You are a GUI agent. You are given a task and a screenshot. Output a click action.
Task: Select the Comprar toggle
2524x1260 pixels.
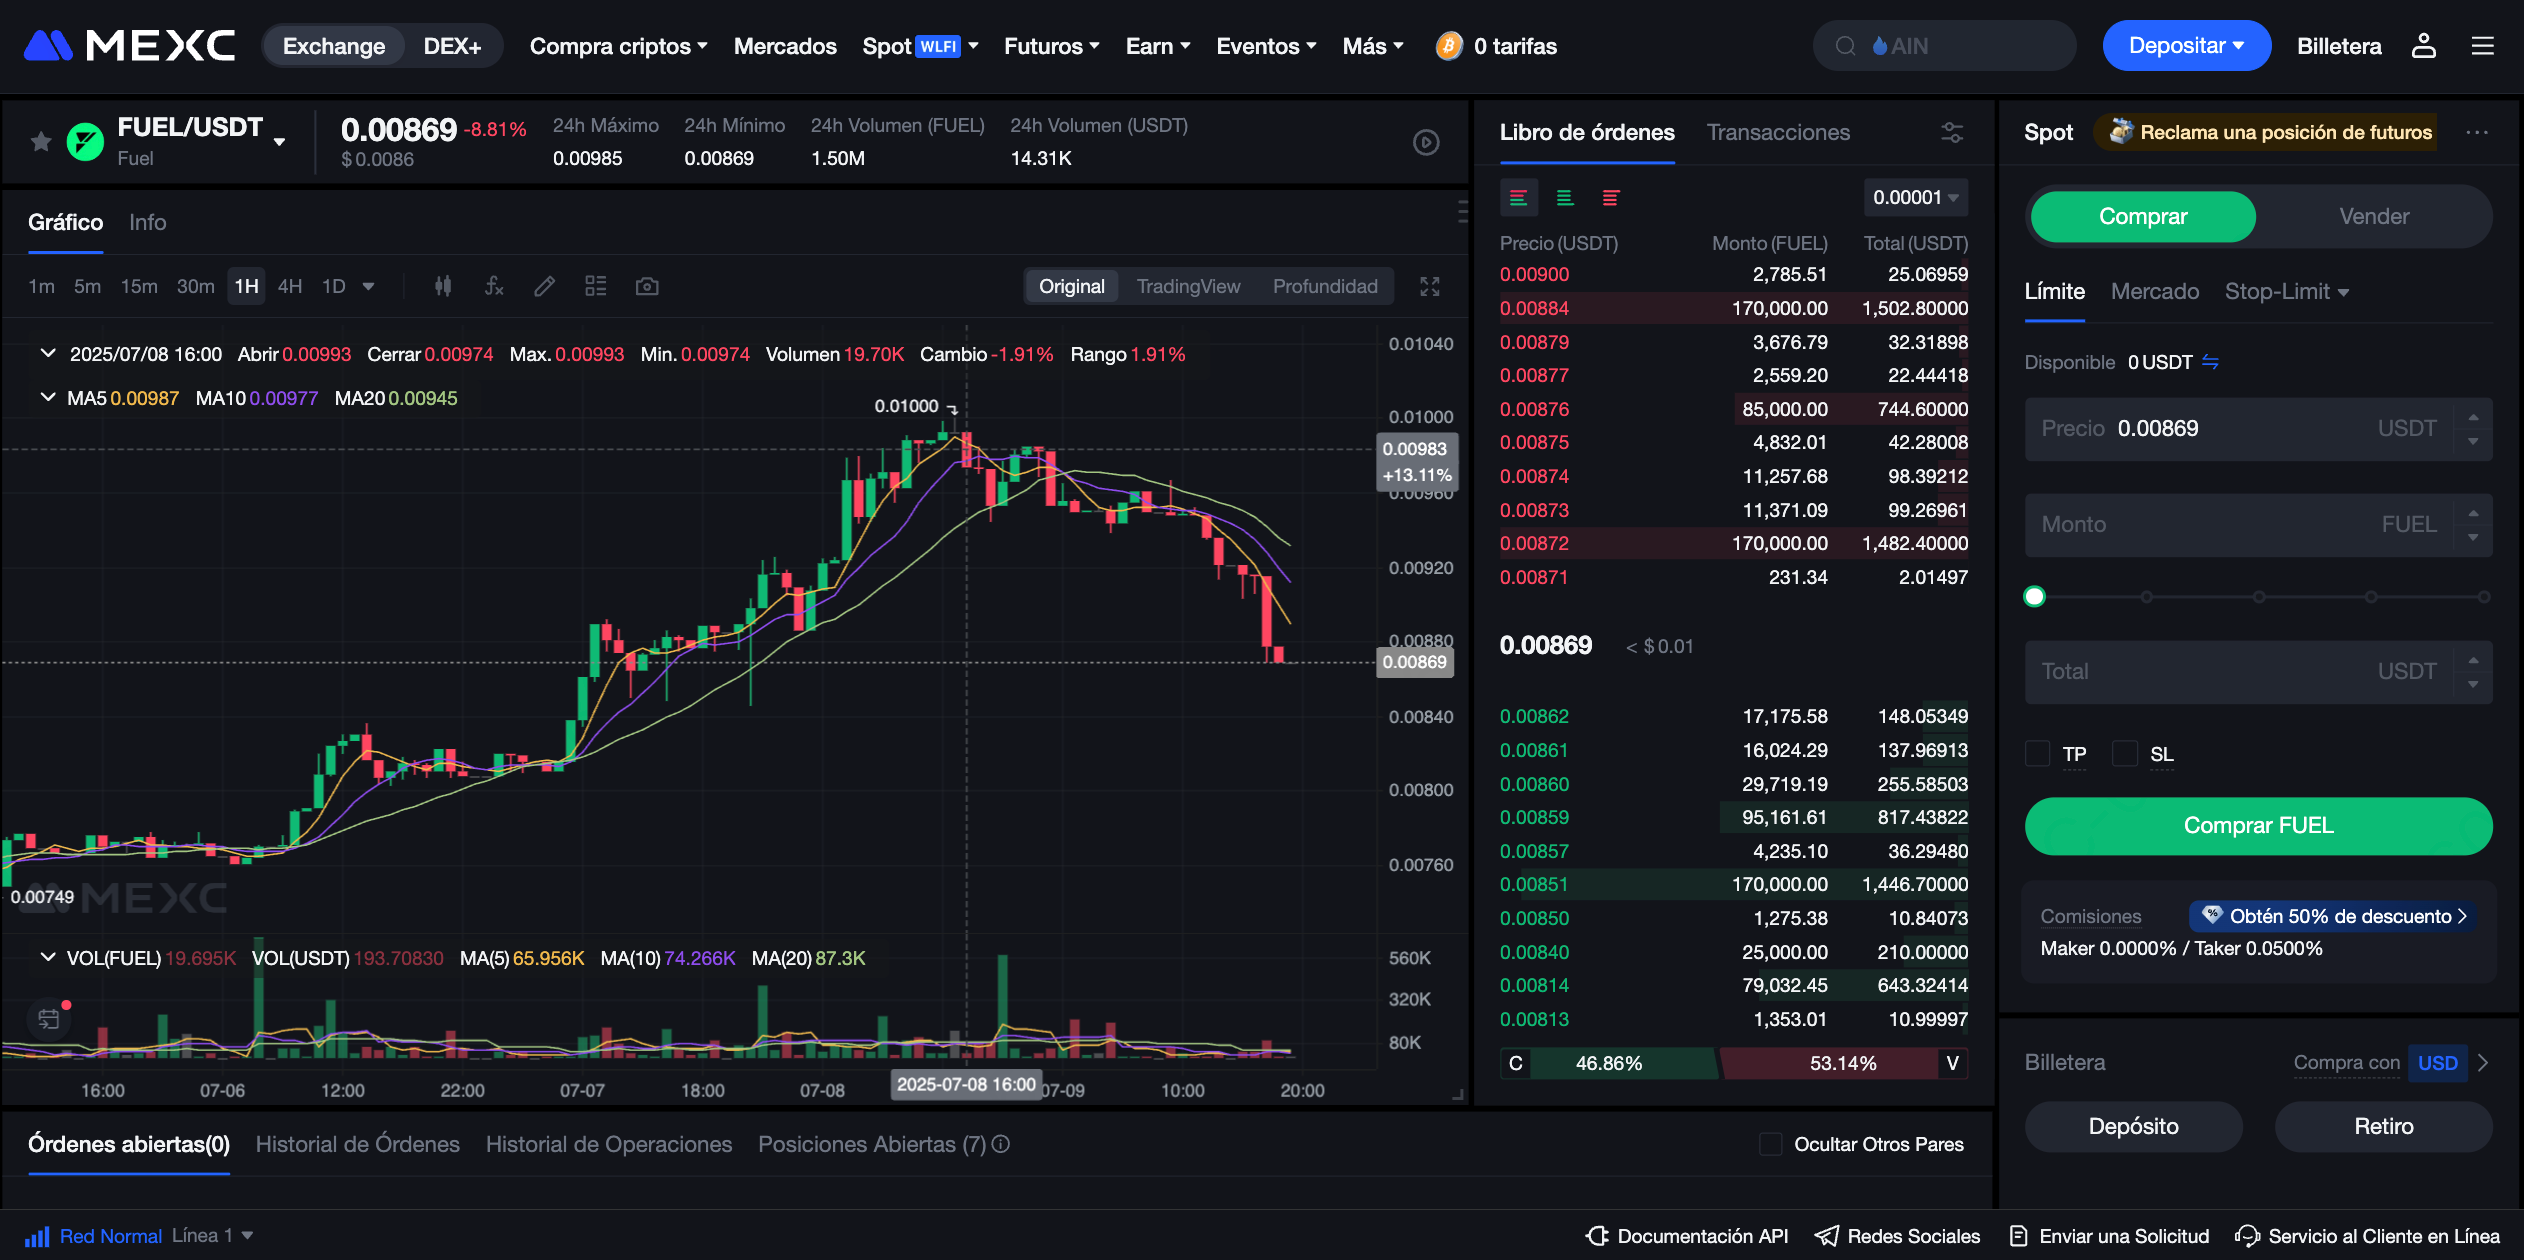[x=2143, y=217]
